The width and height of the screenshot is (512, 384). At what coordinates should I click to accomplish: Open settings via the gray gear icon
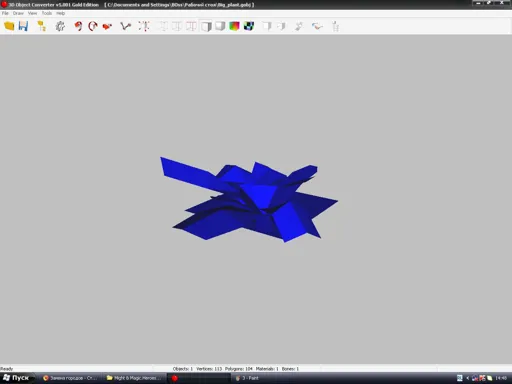pyautogui.click(x=60, y=26)
